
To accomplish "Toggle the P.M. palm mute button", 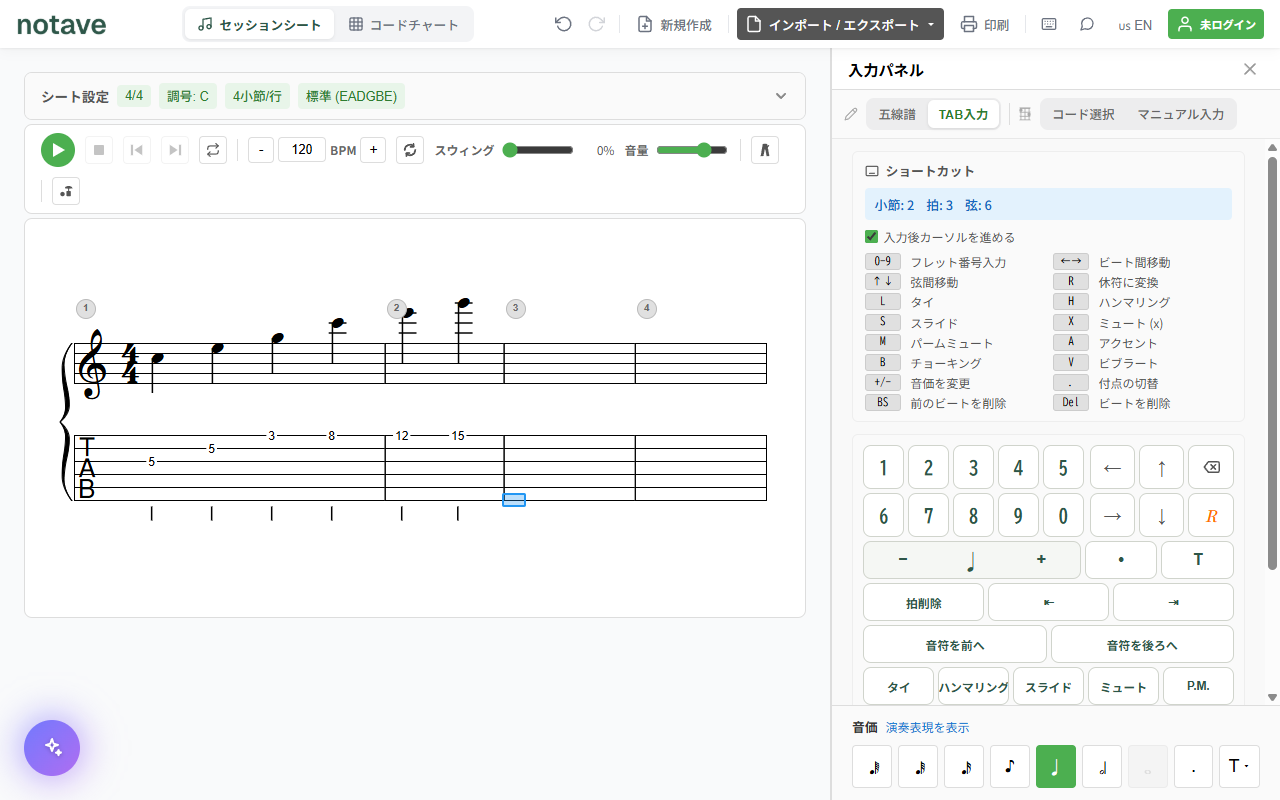I will coord(1198,687).
